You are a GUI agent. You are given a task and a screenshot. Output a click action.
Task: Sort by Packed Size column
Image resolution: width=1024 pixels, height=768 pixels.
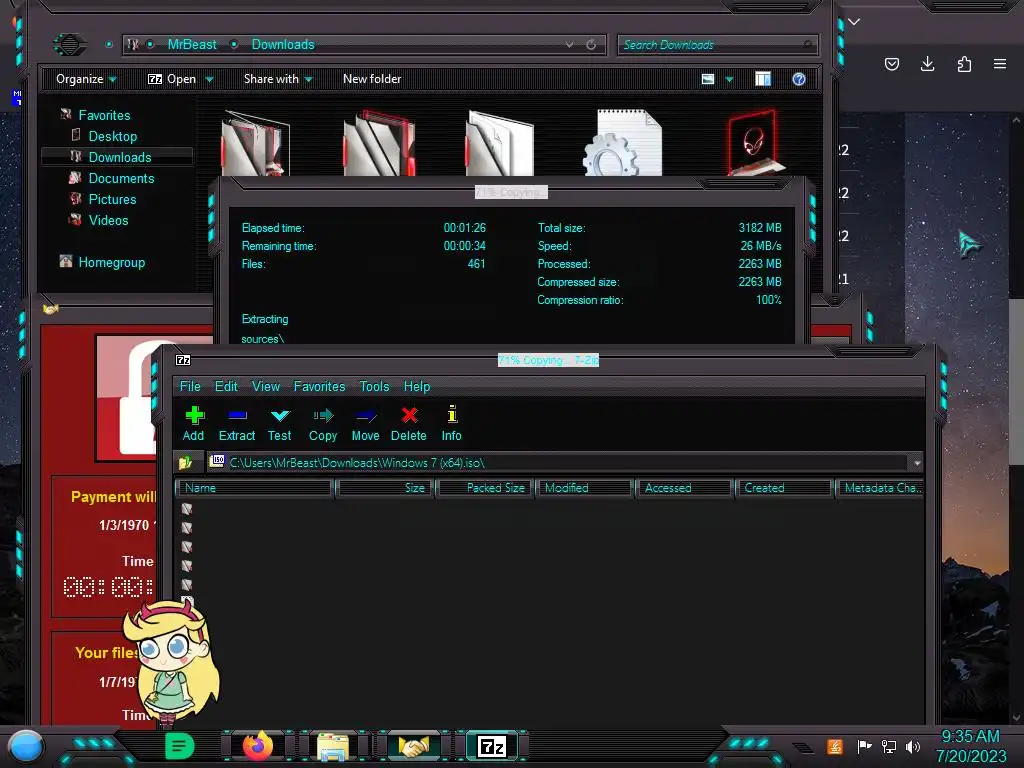485,488
